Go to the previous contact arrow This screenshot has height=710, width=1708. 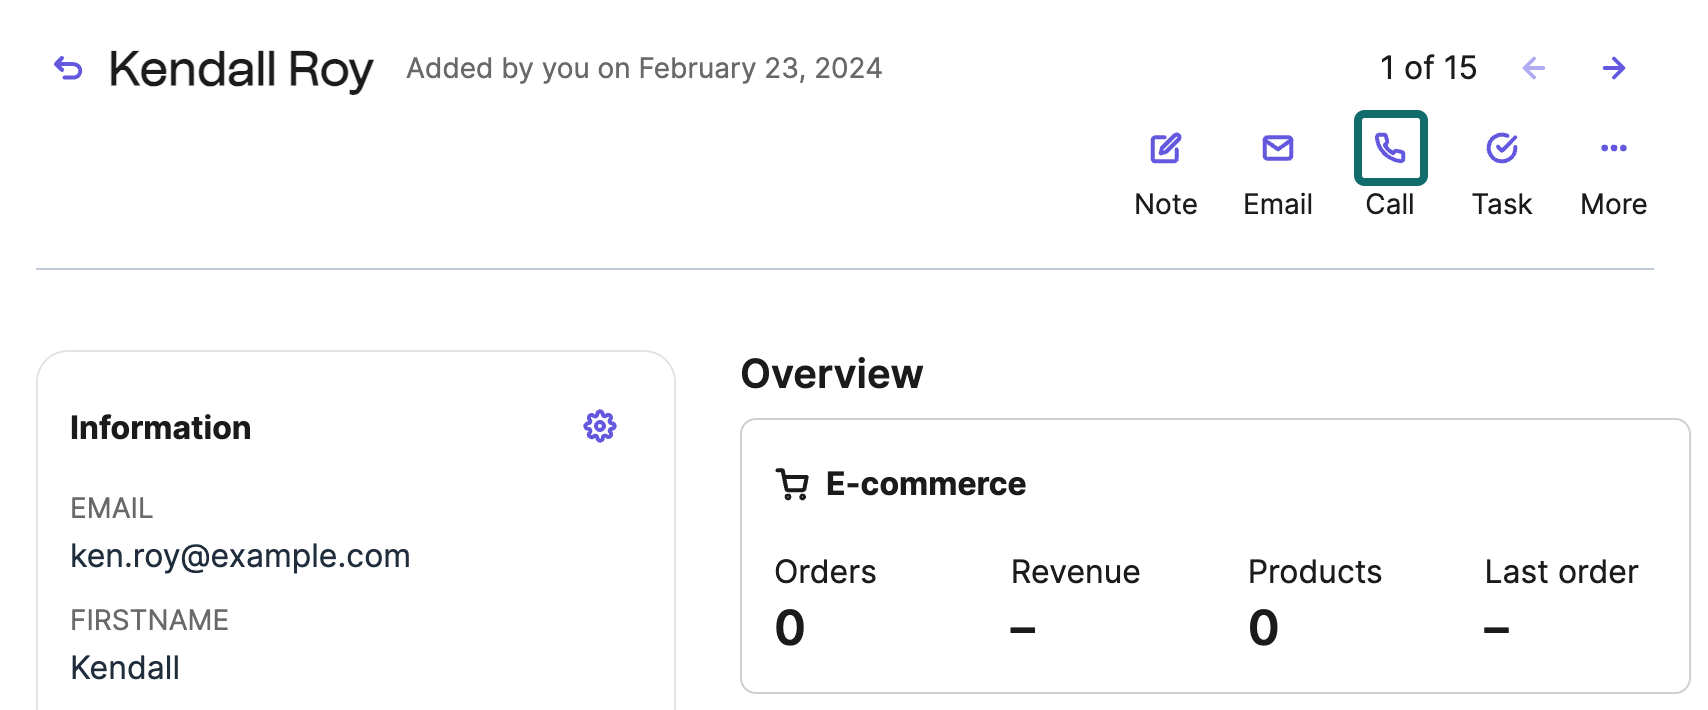[1533, 68]
